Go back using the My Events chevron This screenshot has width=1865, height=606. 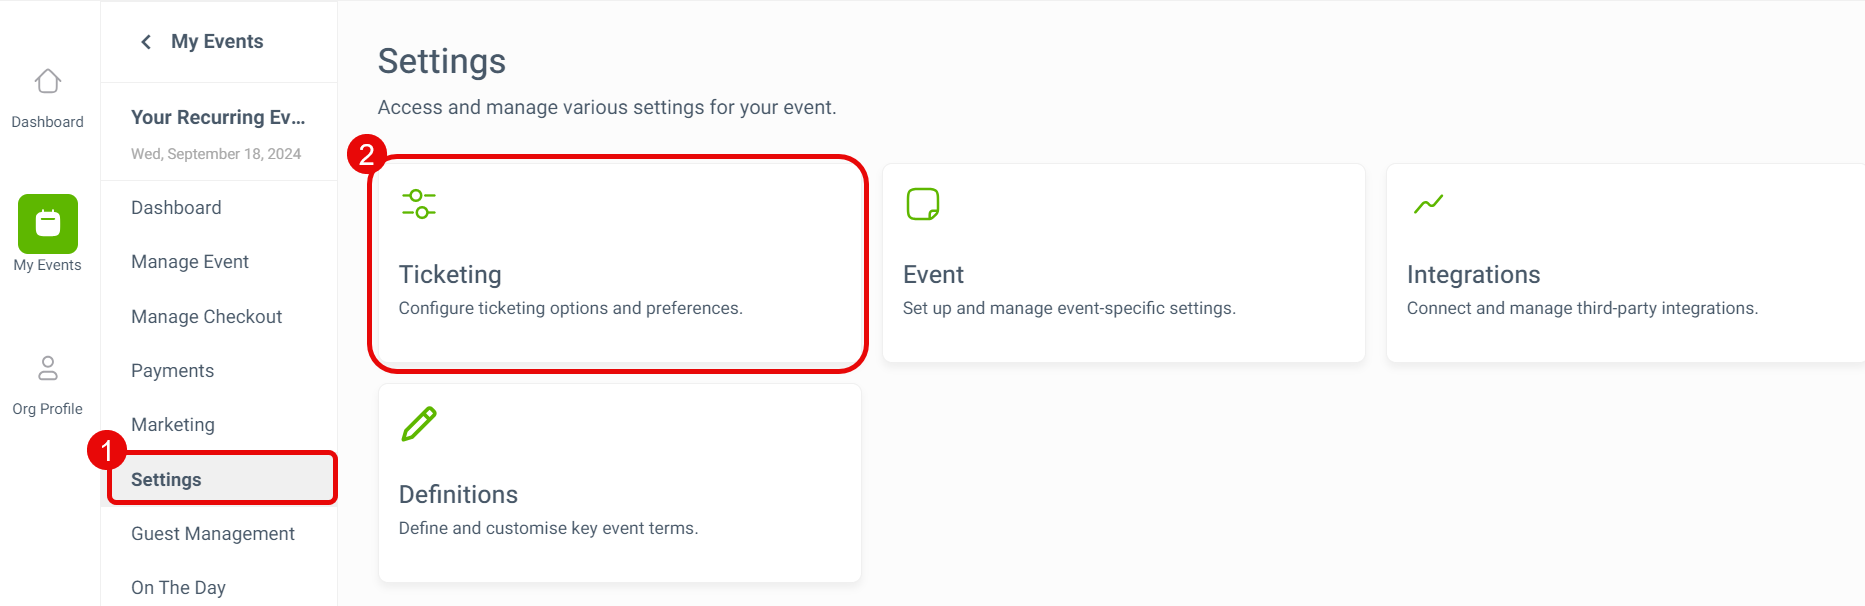coord(146,42)
